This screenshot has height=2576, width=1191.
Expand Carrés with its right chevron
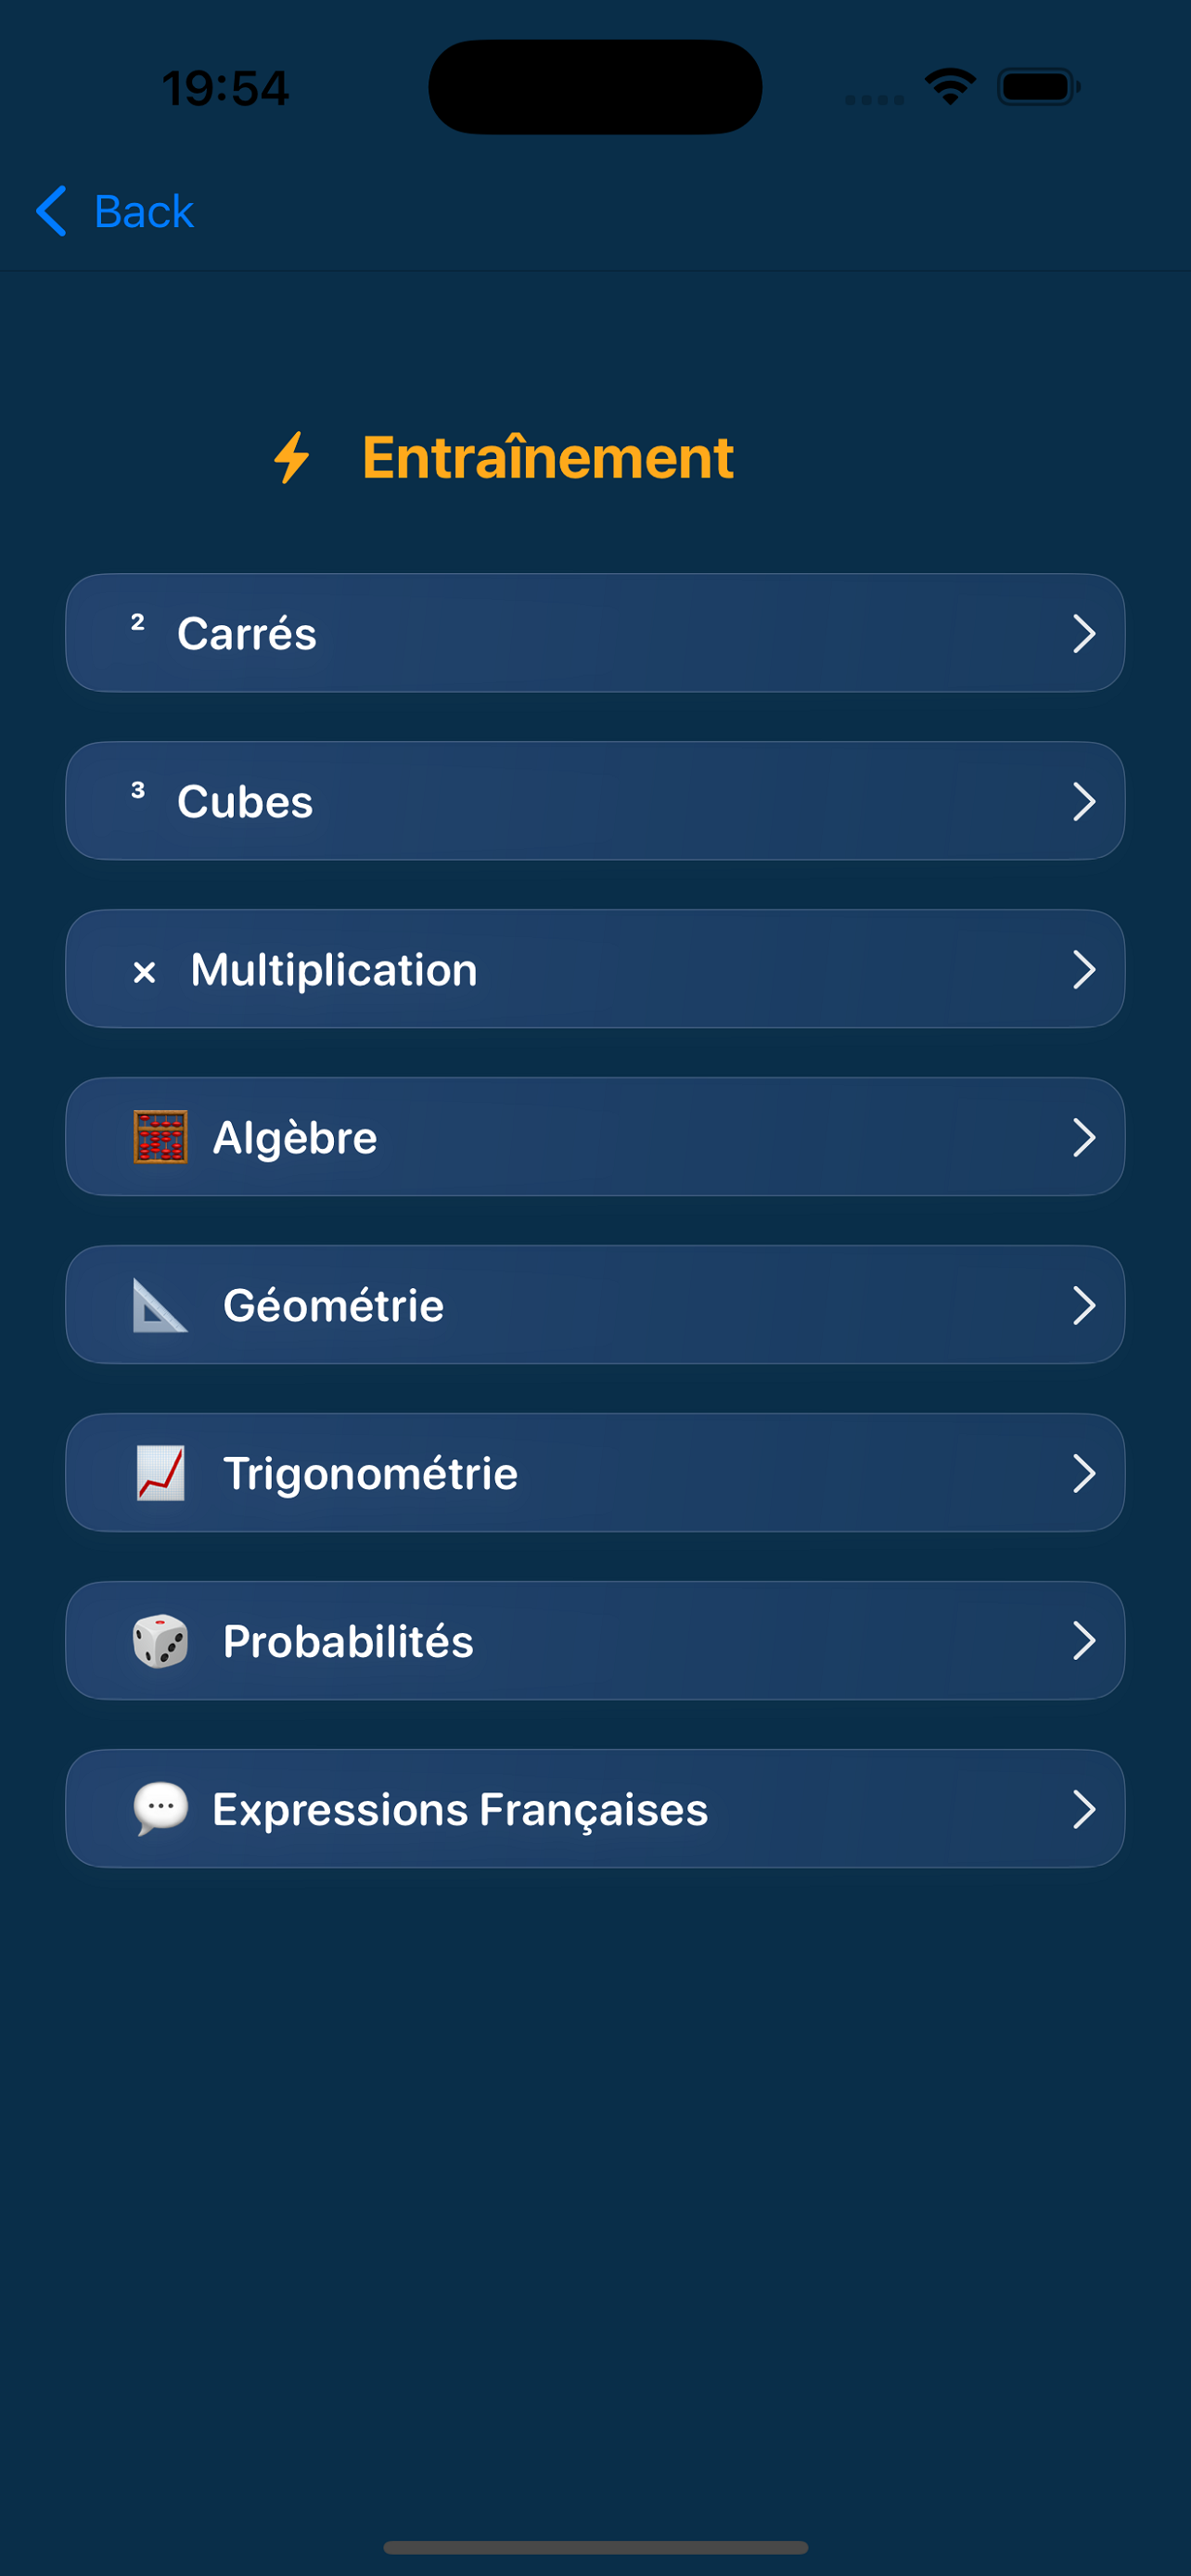coord(1084,634)
